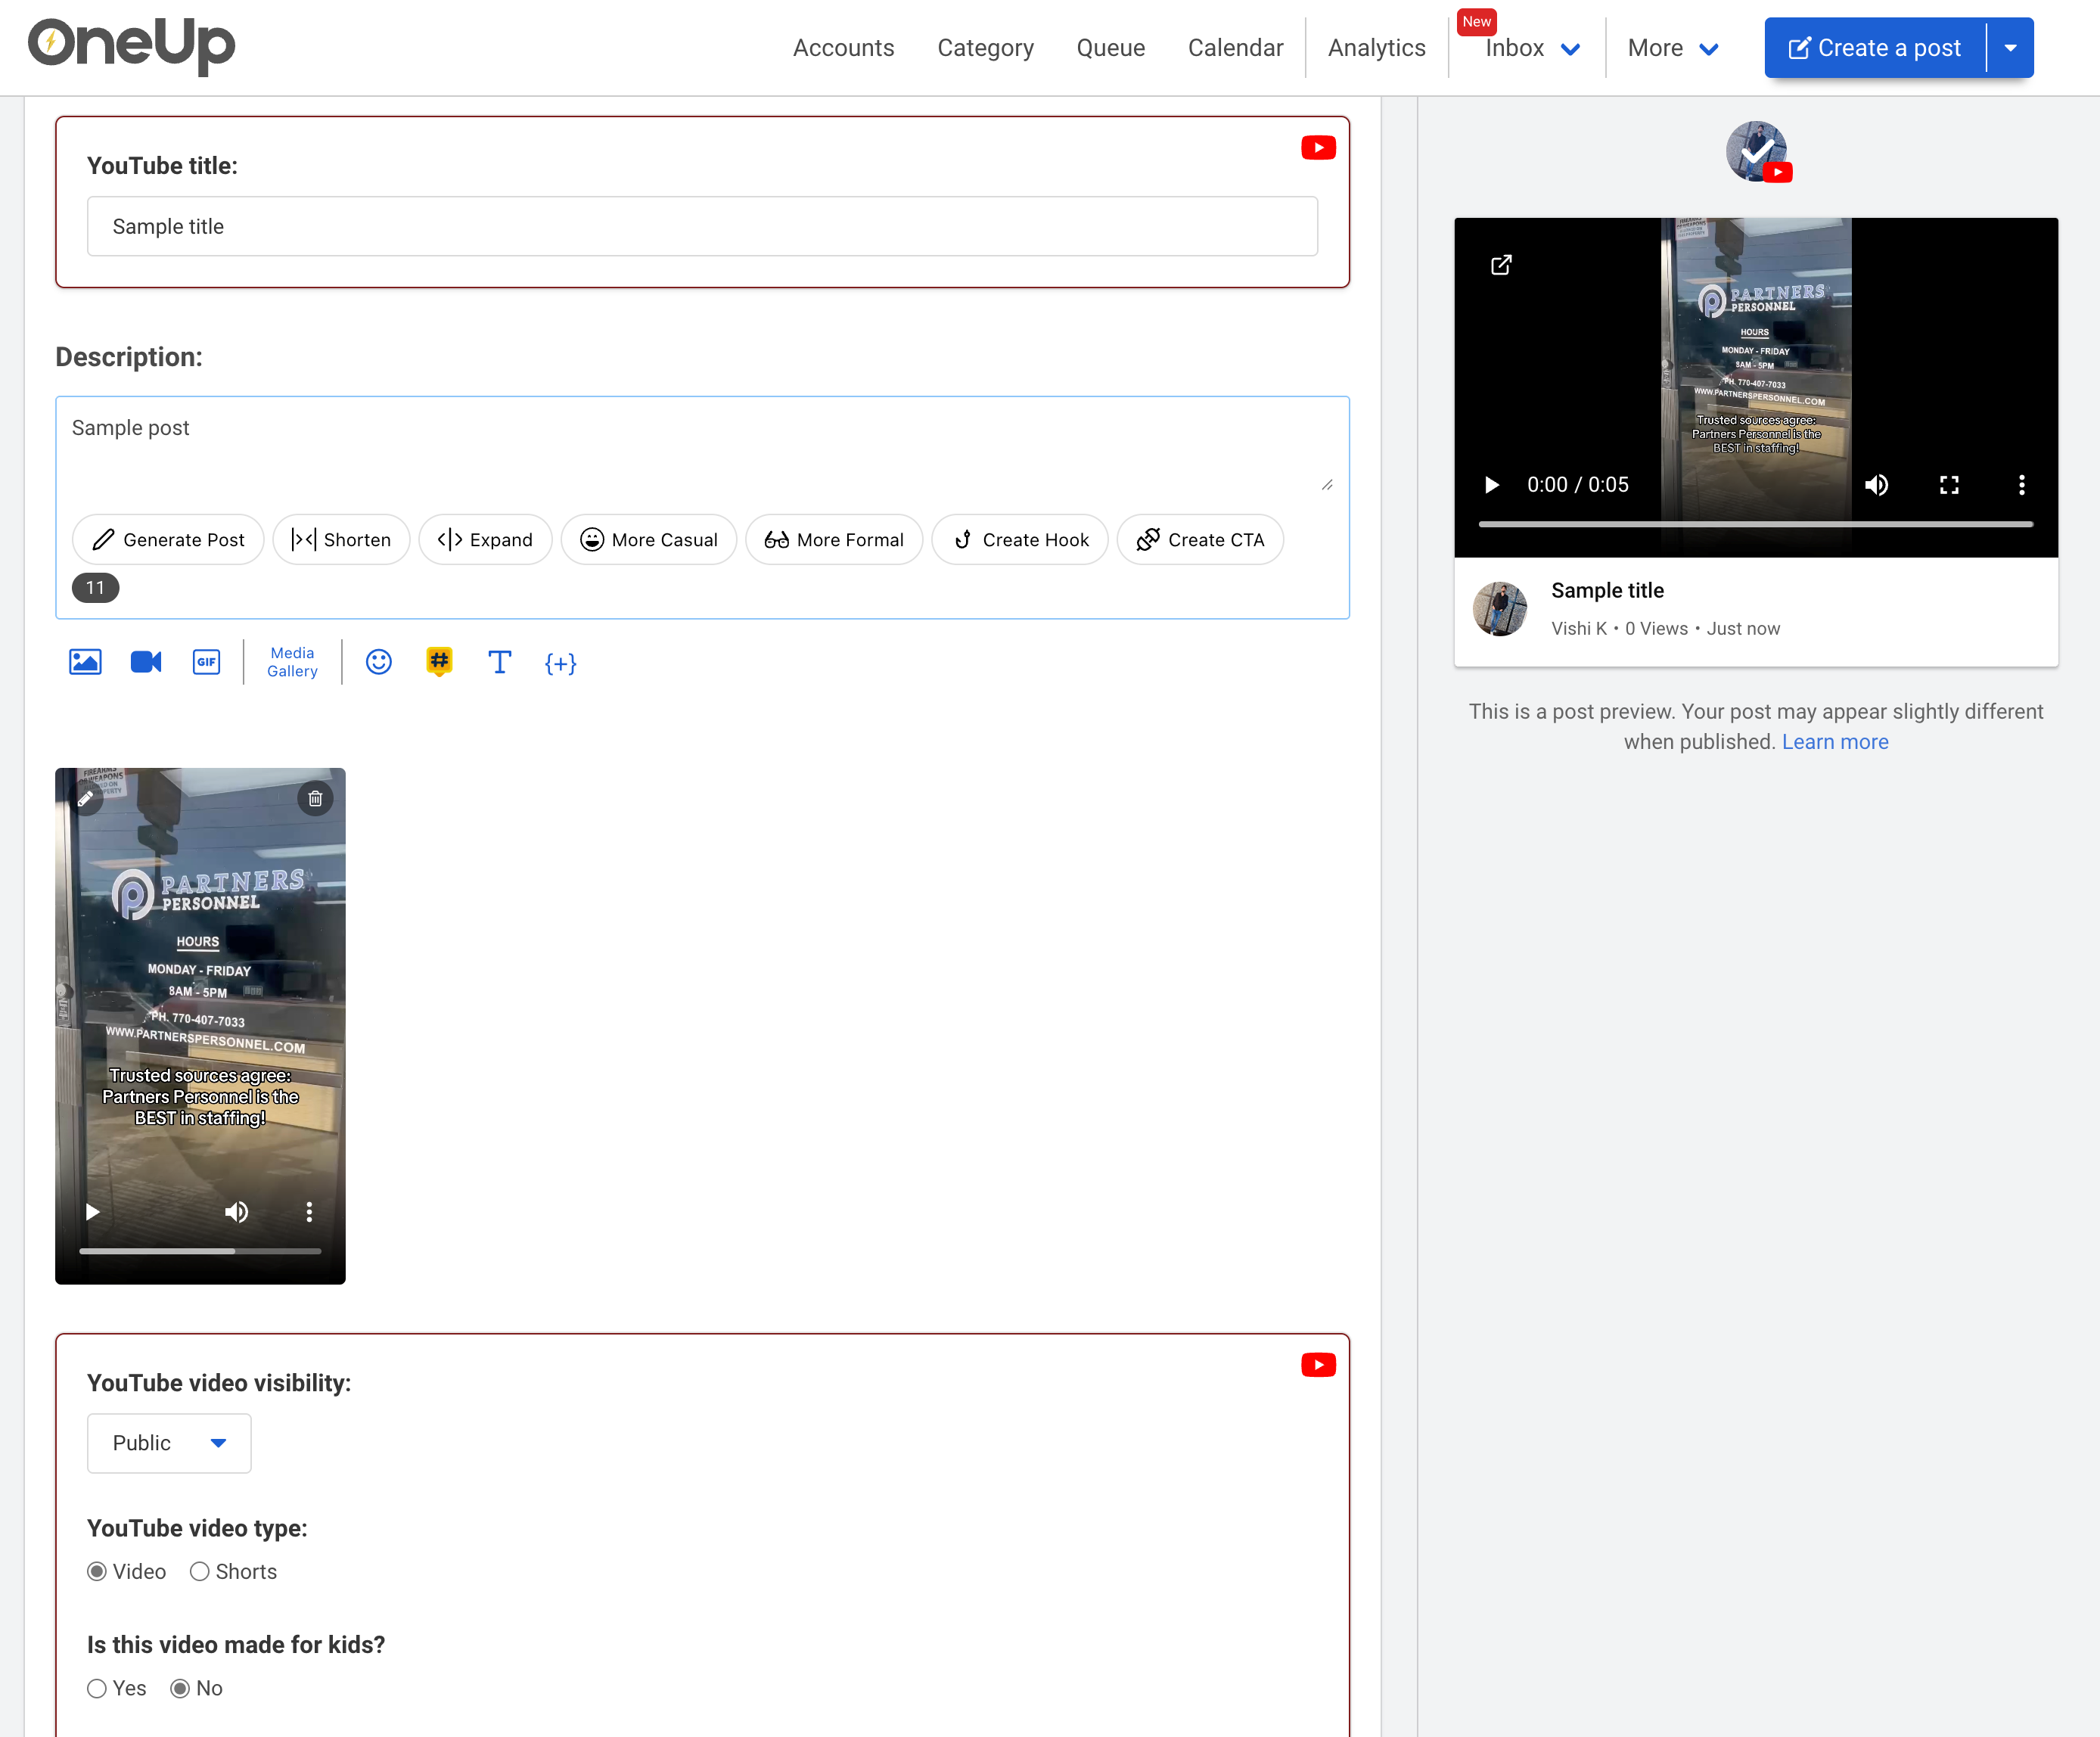Click the text formatting T icon
The width and height of the screenshot is (2100, 1737).
click(500, 662)
